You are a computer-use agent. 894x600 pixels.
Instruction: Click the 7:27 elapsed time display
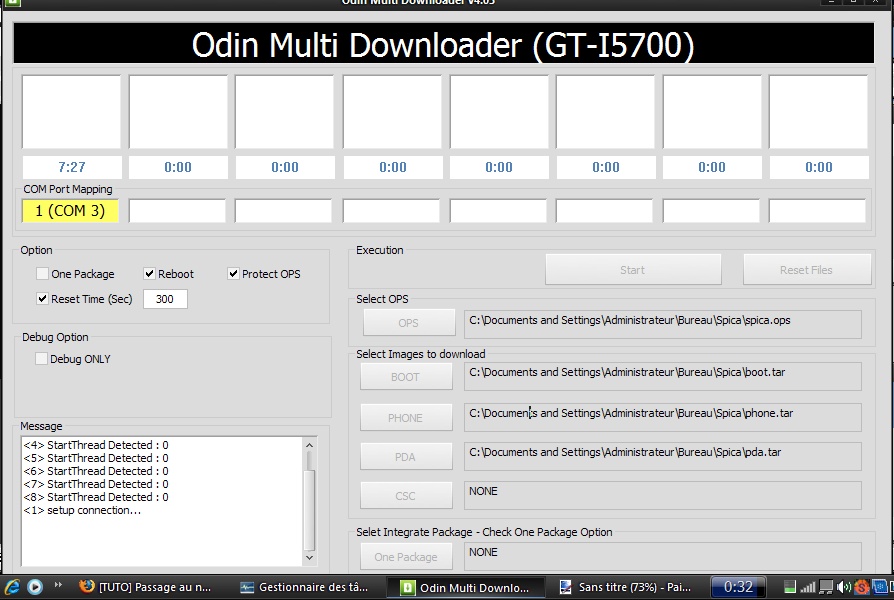pyautogui.click(x=72, y=167)
